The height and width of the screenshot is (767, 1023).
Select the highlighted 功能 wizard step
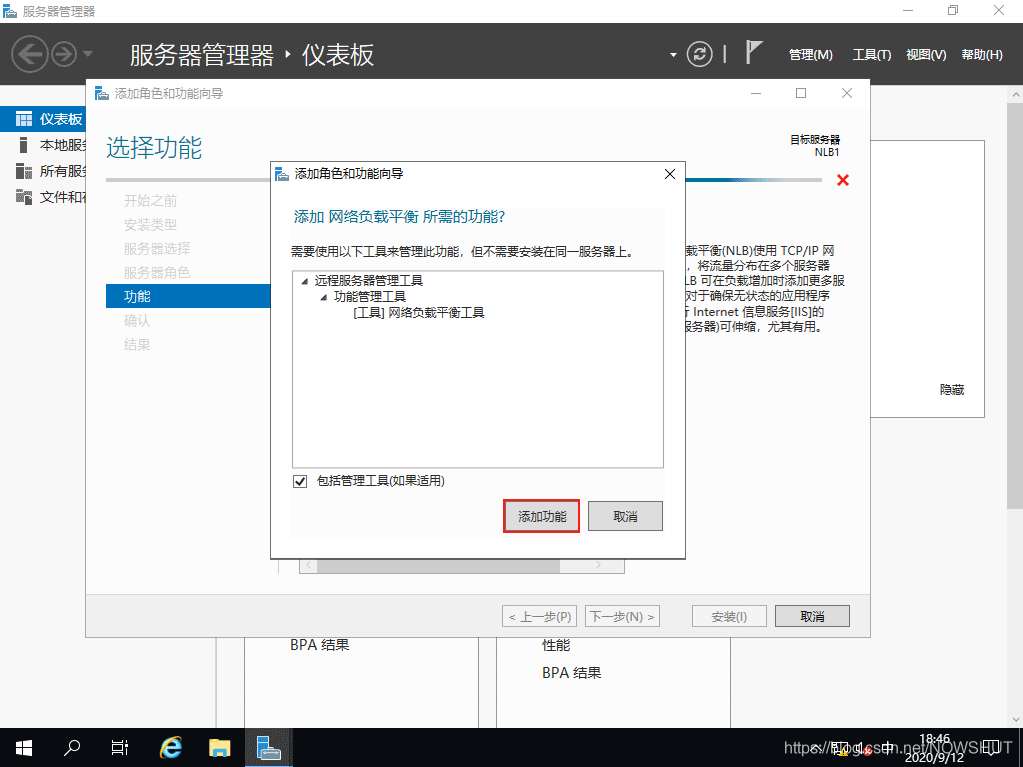click(188, 296)
